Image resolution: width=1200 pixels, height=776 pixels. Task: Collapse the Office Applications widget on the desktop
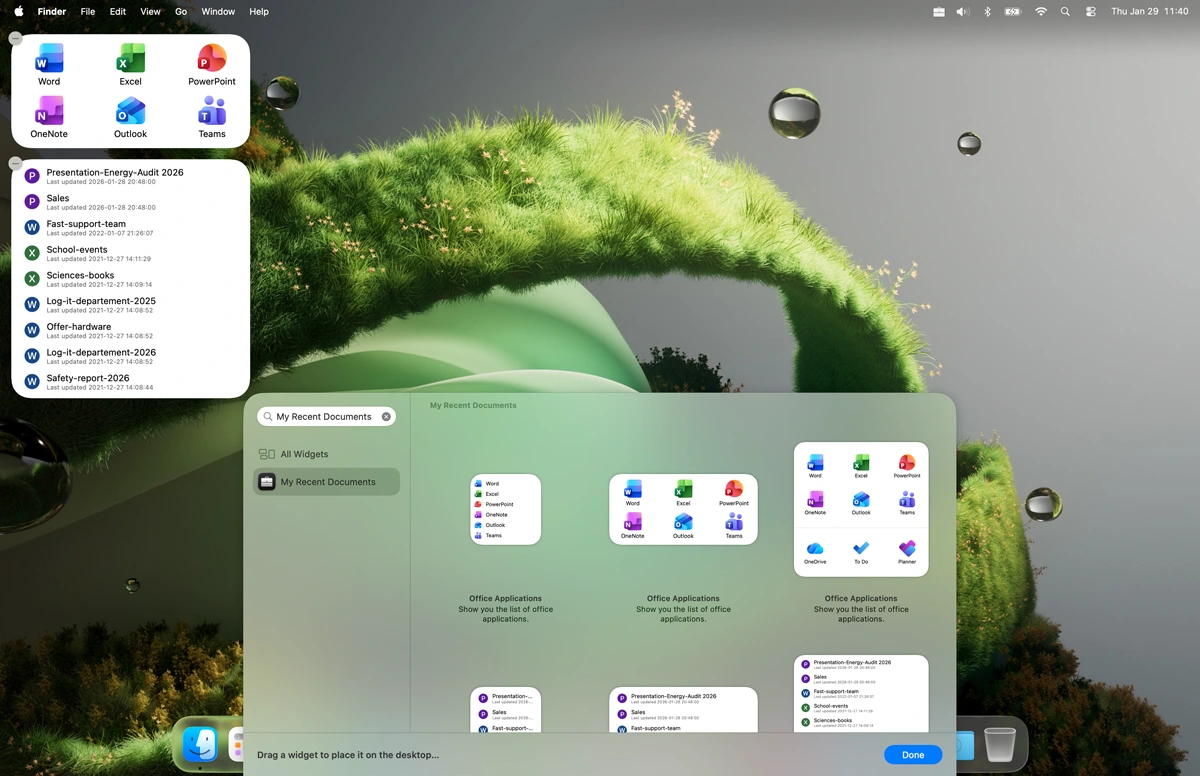pos(15,38)
